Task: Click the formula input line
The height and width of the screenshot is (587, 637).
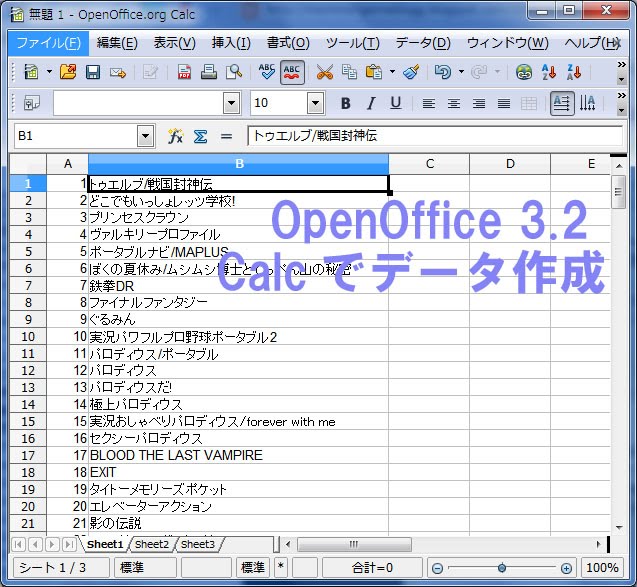Action: (435, 136)
